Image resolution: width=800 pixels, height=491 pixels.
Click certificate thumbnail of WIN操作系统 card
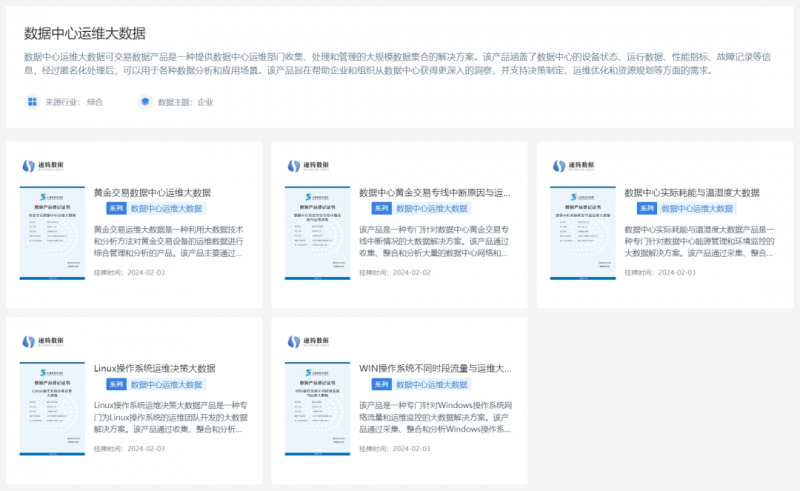tap(318, 407)
